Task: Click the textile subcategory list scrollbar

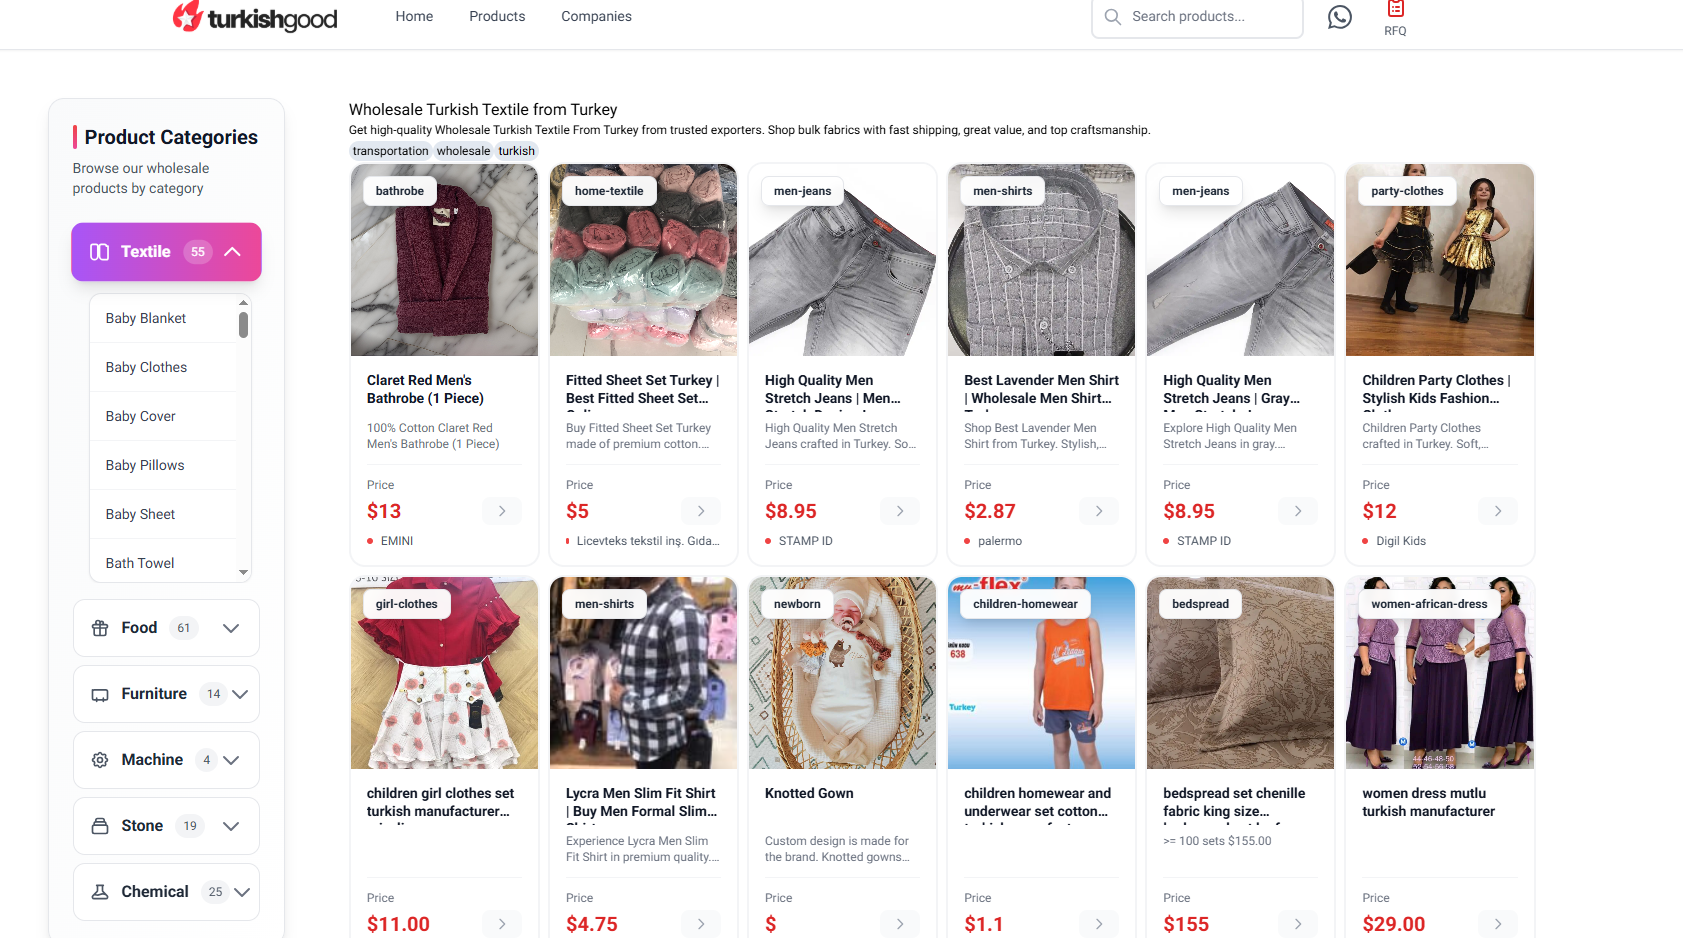Action: (243, 325)
